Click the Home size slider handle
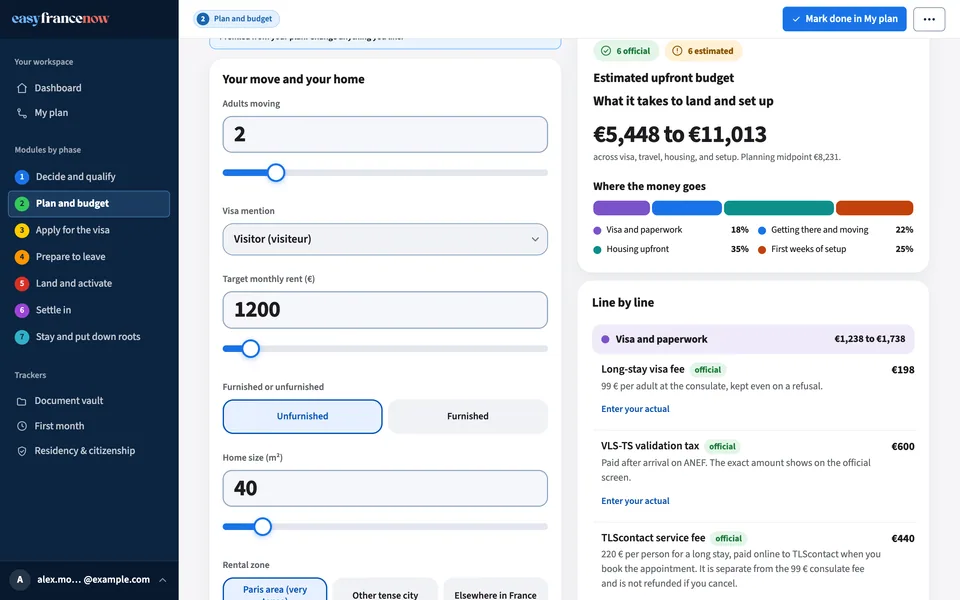Viewport: 960px width, 600px height. click(x=263, y=527)
